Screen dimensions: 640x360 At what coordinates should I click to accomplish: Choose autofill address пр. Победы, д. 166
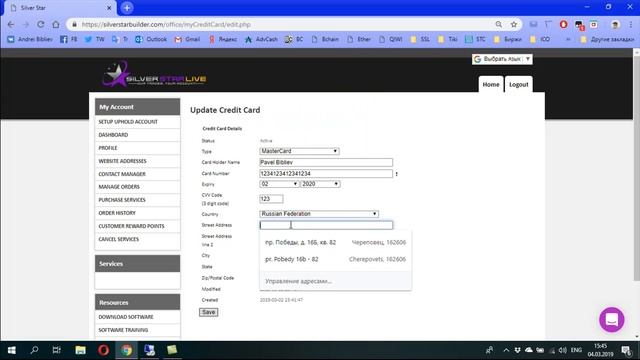coord(336,242)
